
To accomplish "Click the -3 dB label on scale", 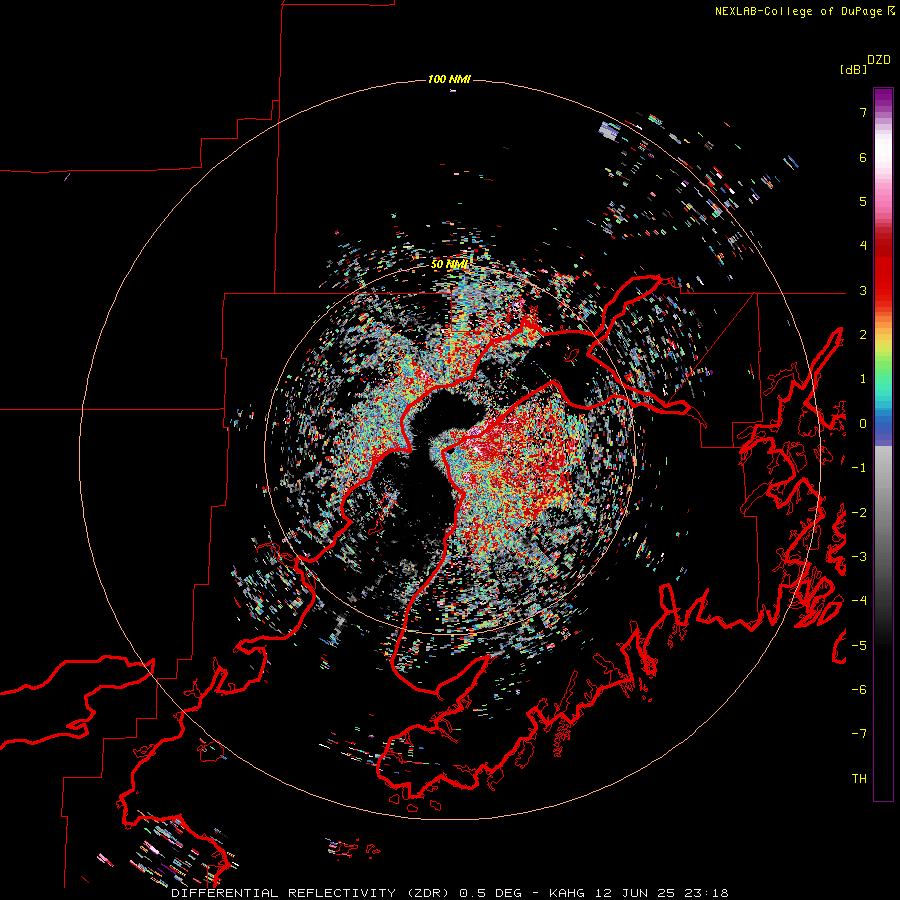I will pos(859,557).
